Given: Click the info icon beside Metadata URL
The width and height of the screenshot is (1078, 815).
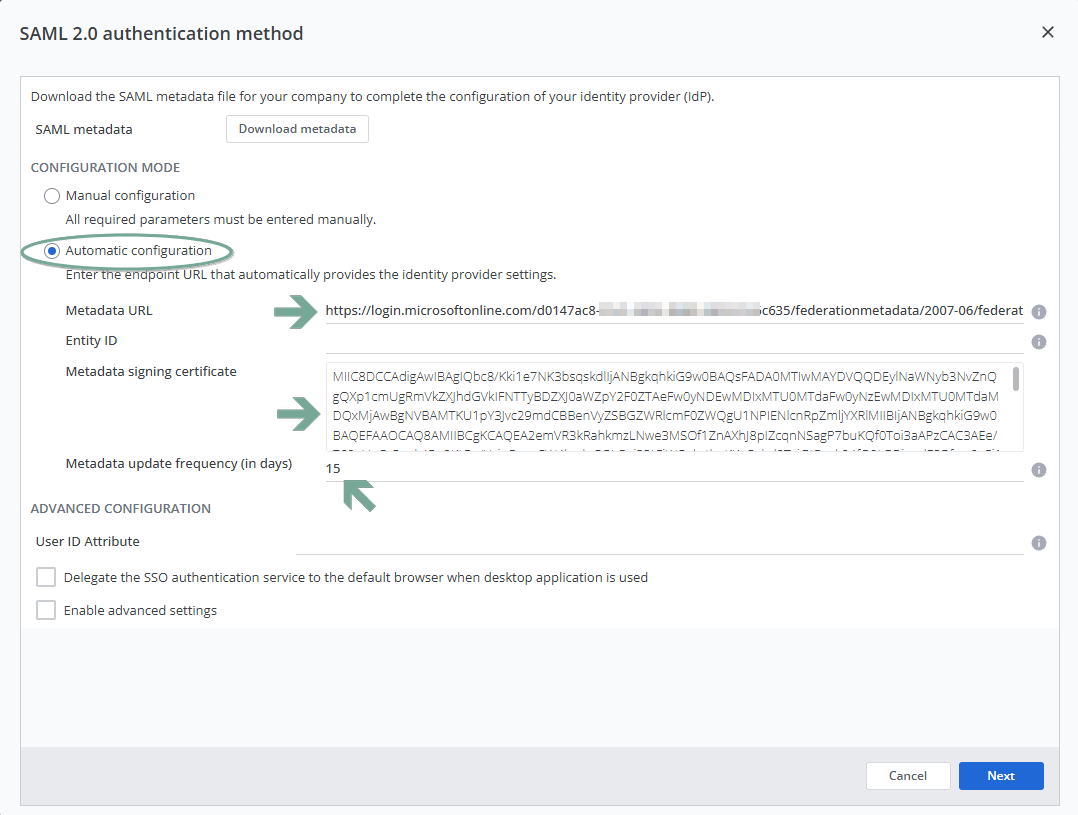Looking at the screenshot, I should point(1039,312).
